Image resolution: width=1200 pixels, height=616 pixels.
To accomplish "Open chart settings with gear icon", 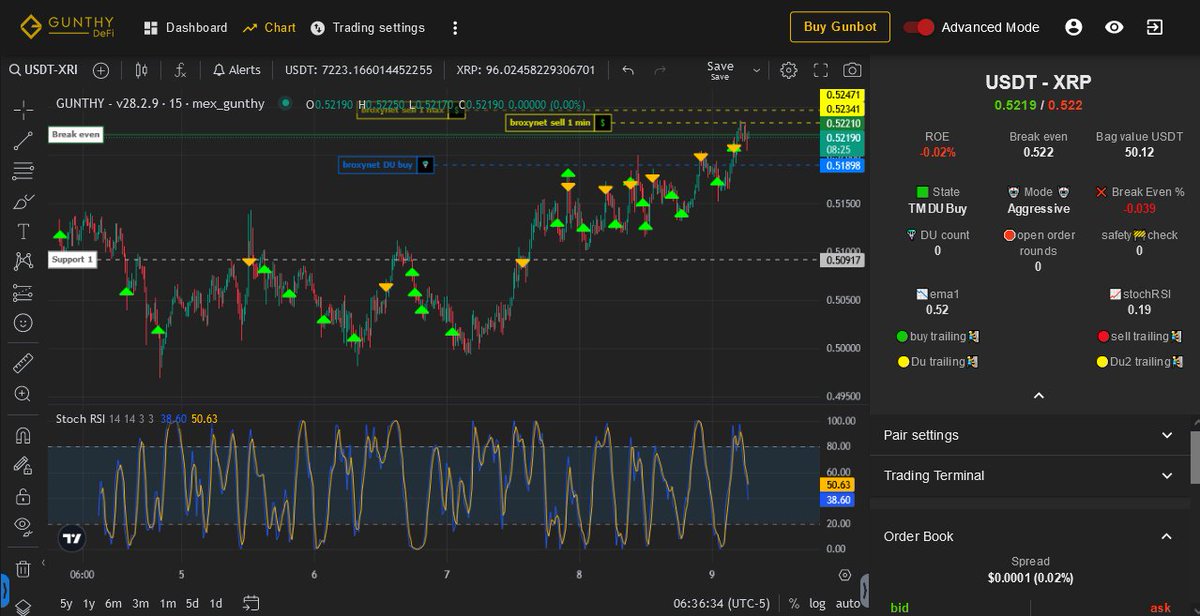I will (788, 70).
